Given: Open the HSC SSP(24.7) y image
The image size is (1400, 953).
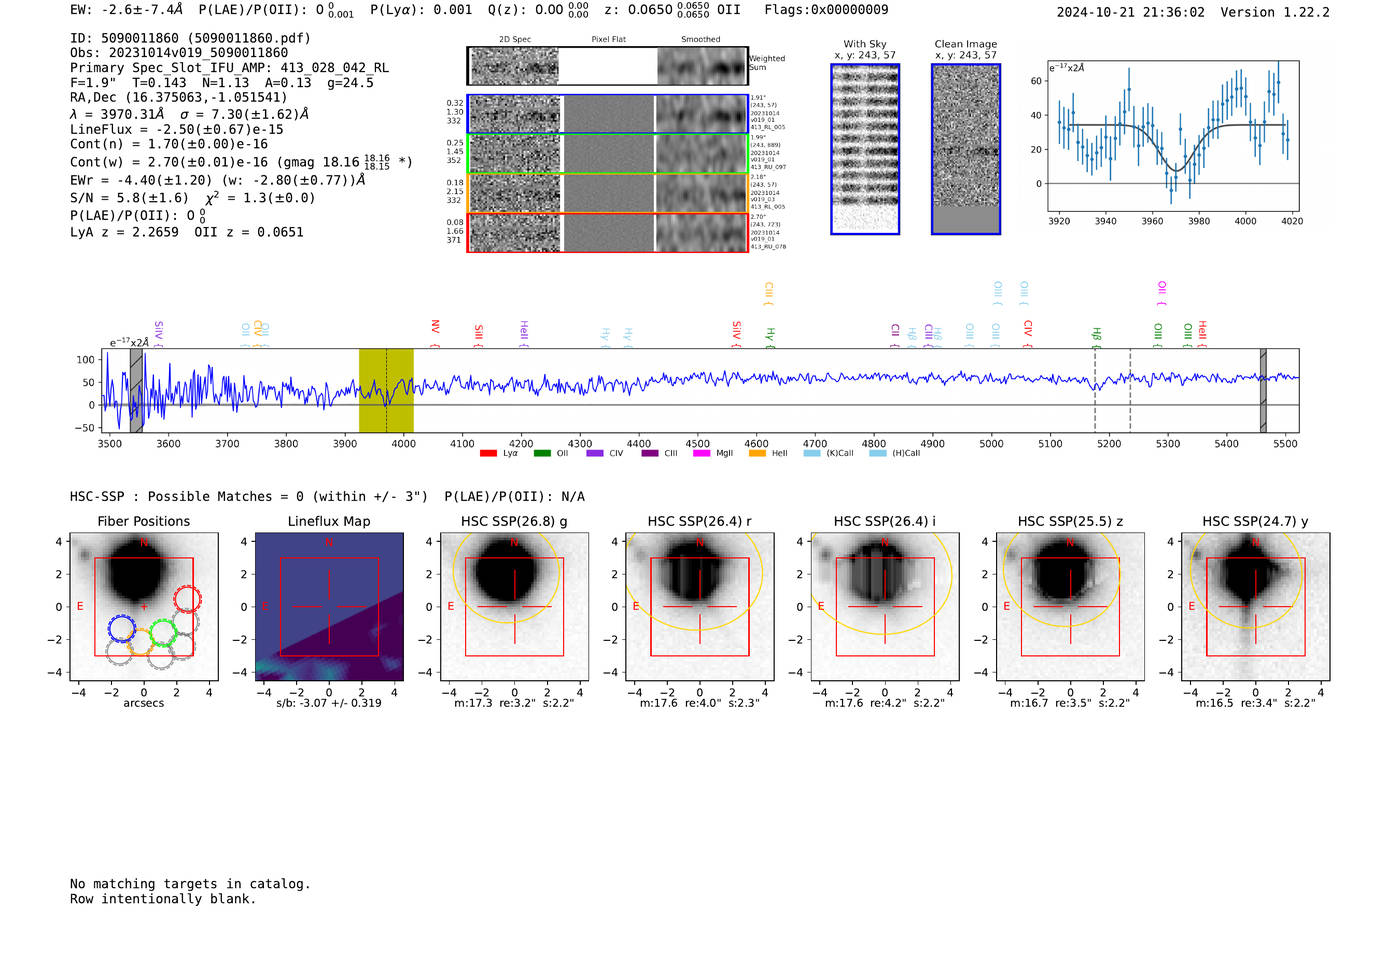Looking at the screenshot, I should (1255, 607).
